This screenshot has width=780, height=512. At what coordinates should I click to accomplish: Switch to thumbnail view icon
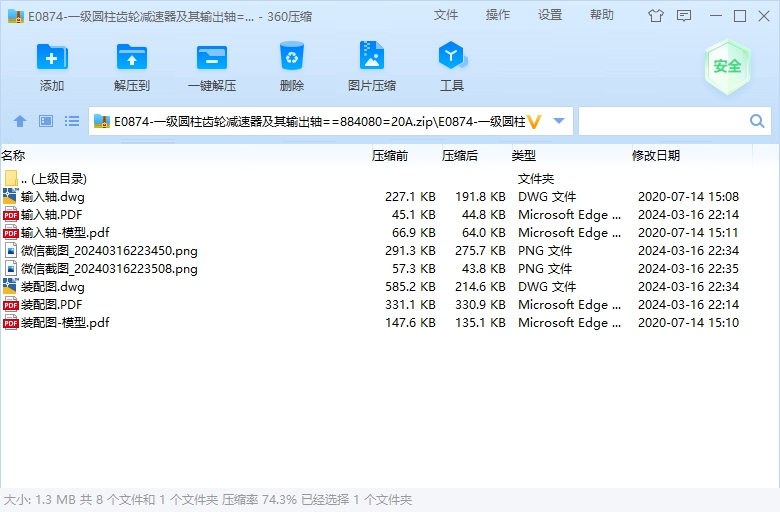tap(46, 121)
